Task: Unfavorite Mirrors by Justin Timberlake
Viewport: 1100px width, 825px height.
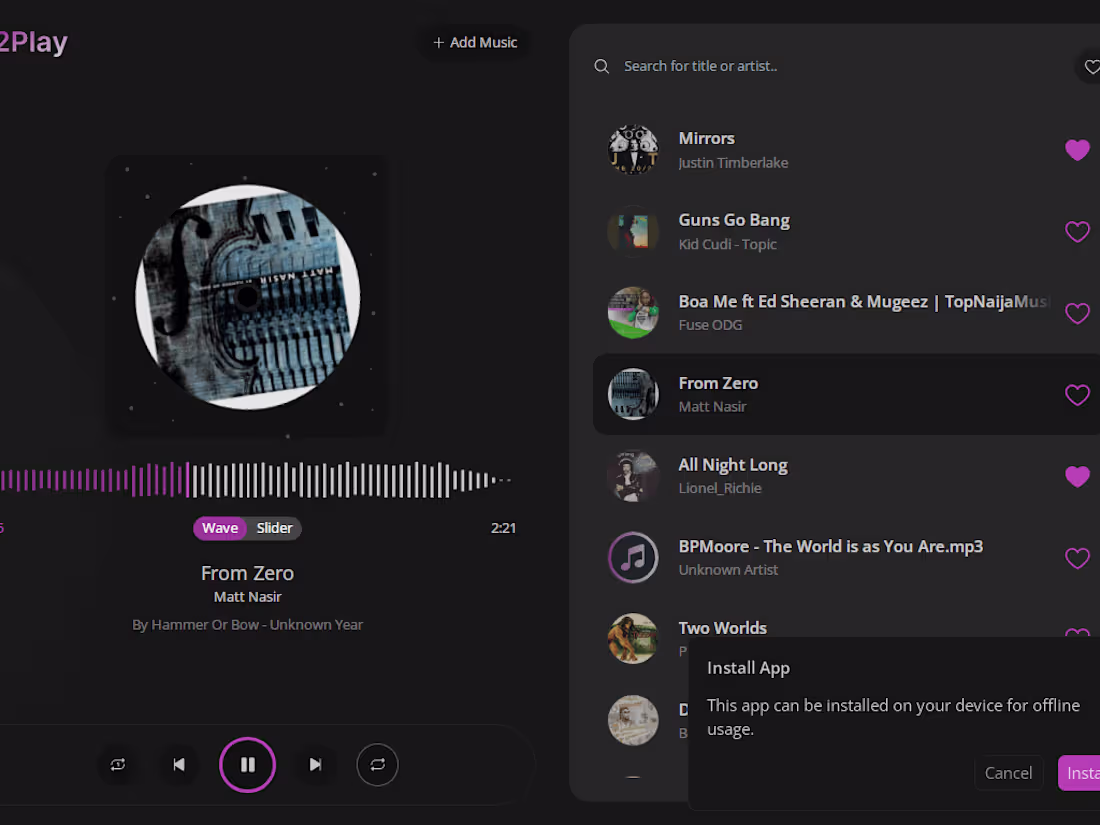Action: pyautogui.click(x=1077, y=150)
